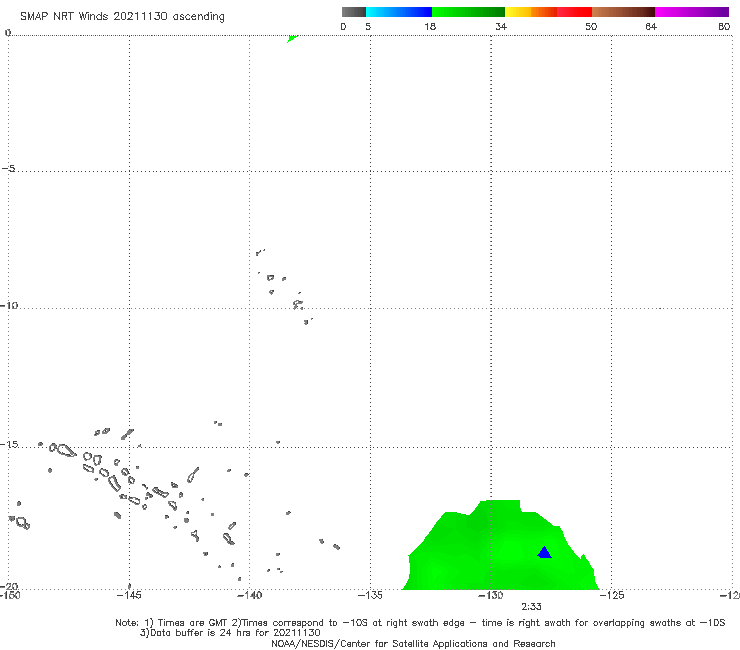The image size is (740, 650).
Task: Click the gray segment of the wind color bar
Action: (354, 12)
